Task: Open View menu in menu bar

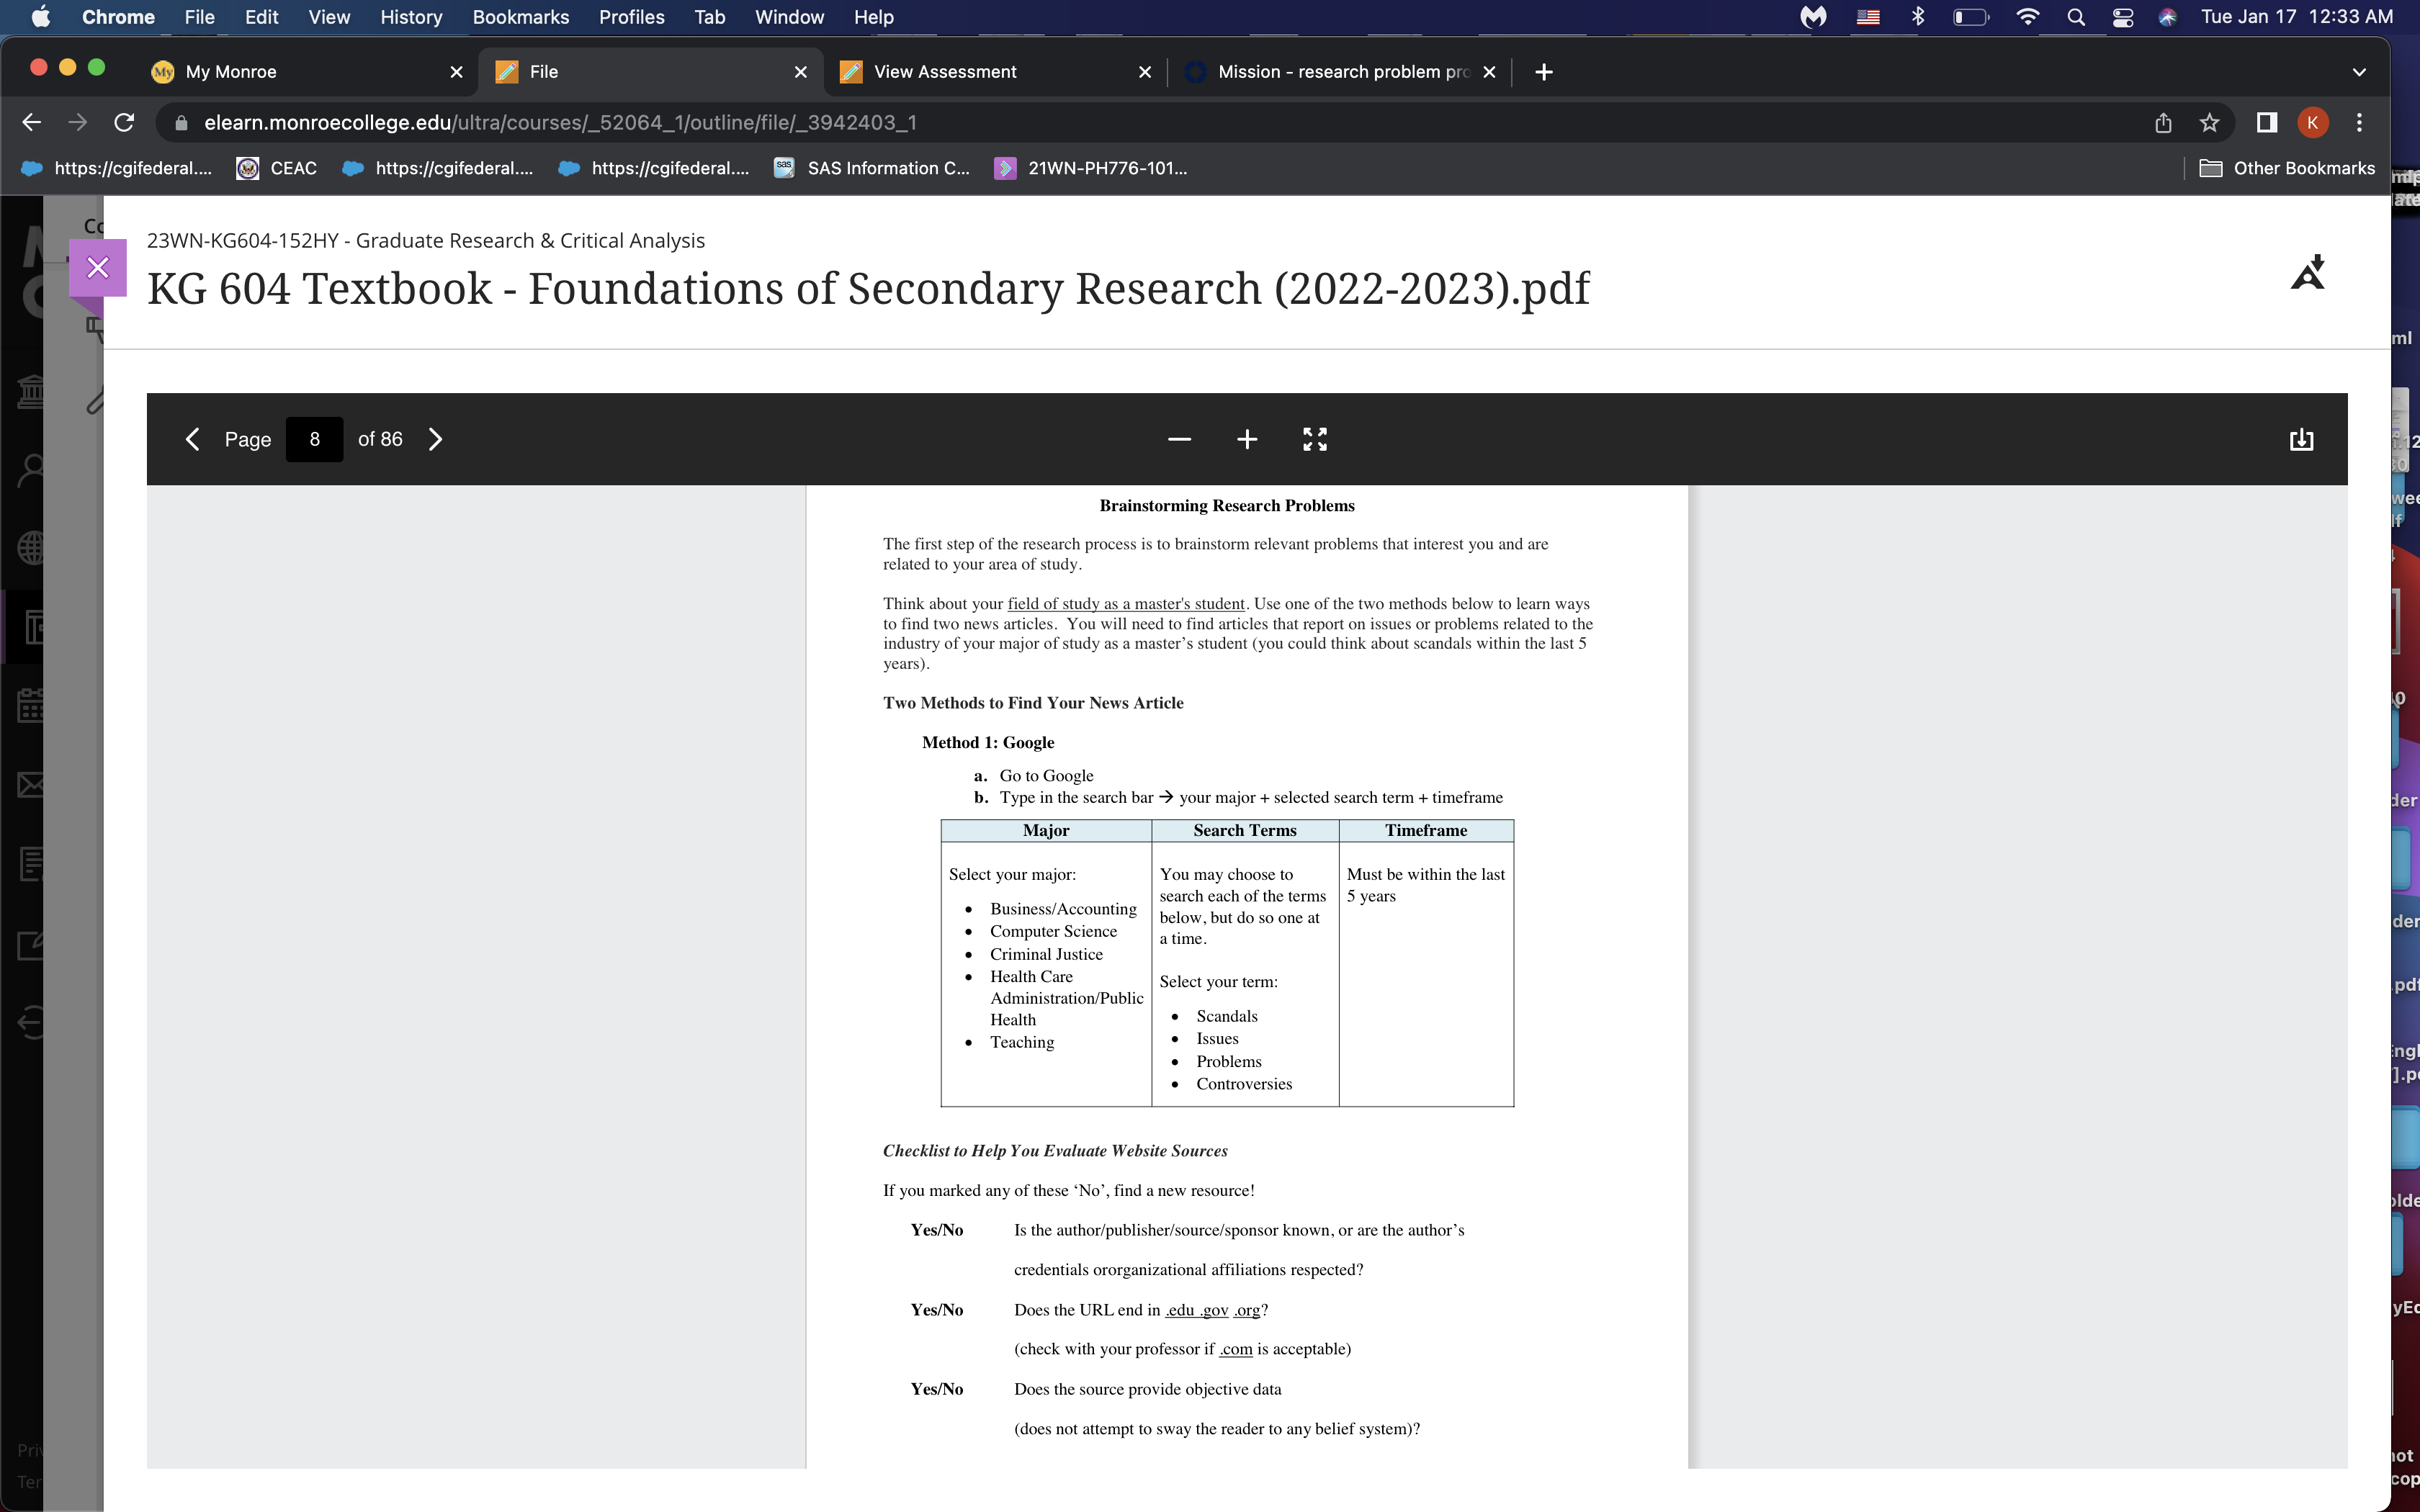Action: [x=329, y=17]
